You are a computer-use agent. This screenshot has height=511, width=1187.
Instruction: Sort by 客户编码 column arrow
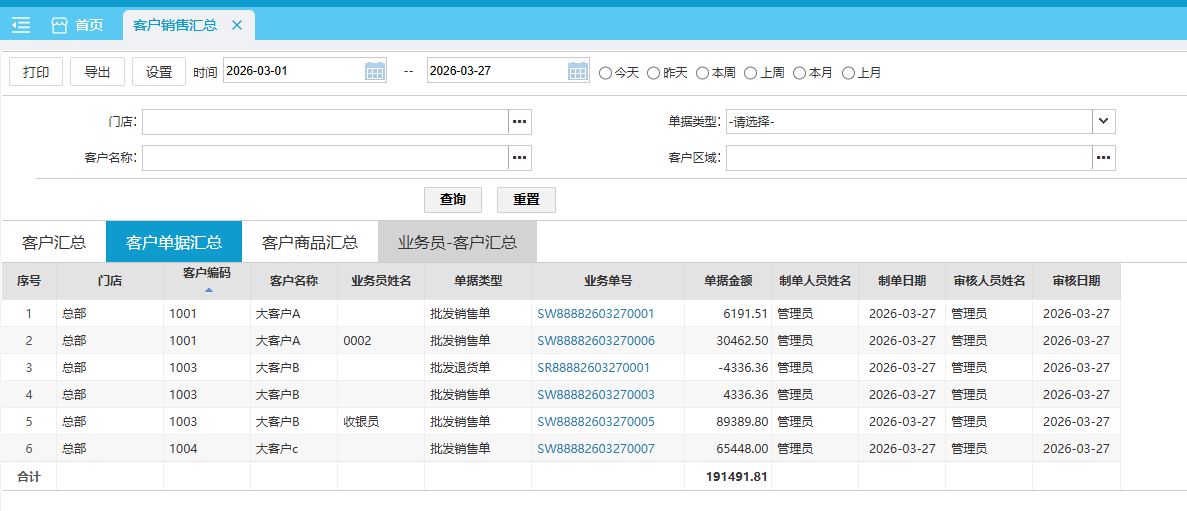click(x=208, y=290)
